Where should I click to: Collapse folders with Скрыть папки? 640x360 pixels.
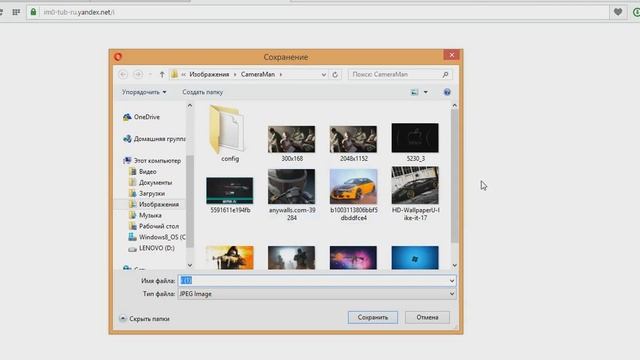coord(144,319)
